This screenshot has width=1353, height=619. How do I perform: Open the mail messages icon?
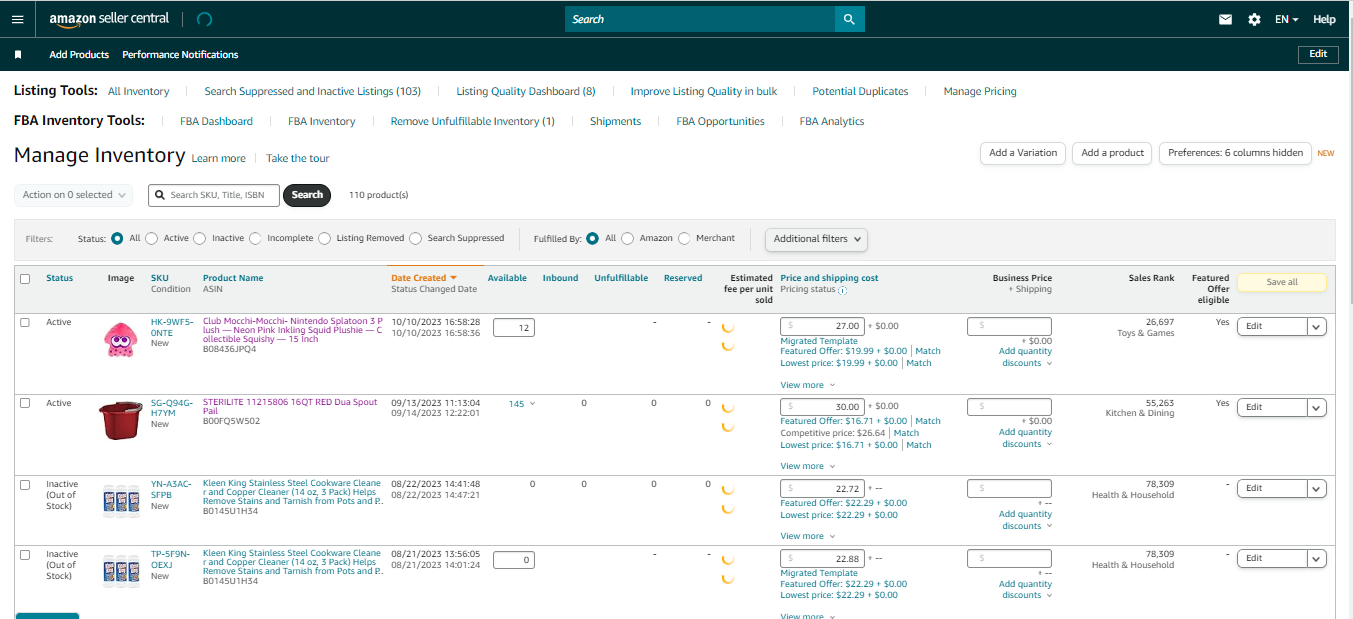[x=1225, y=19]
